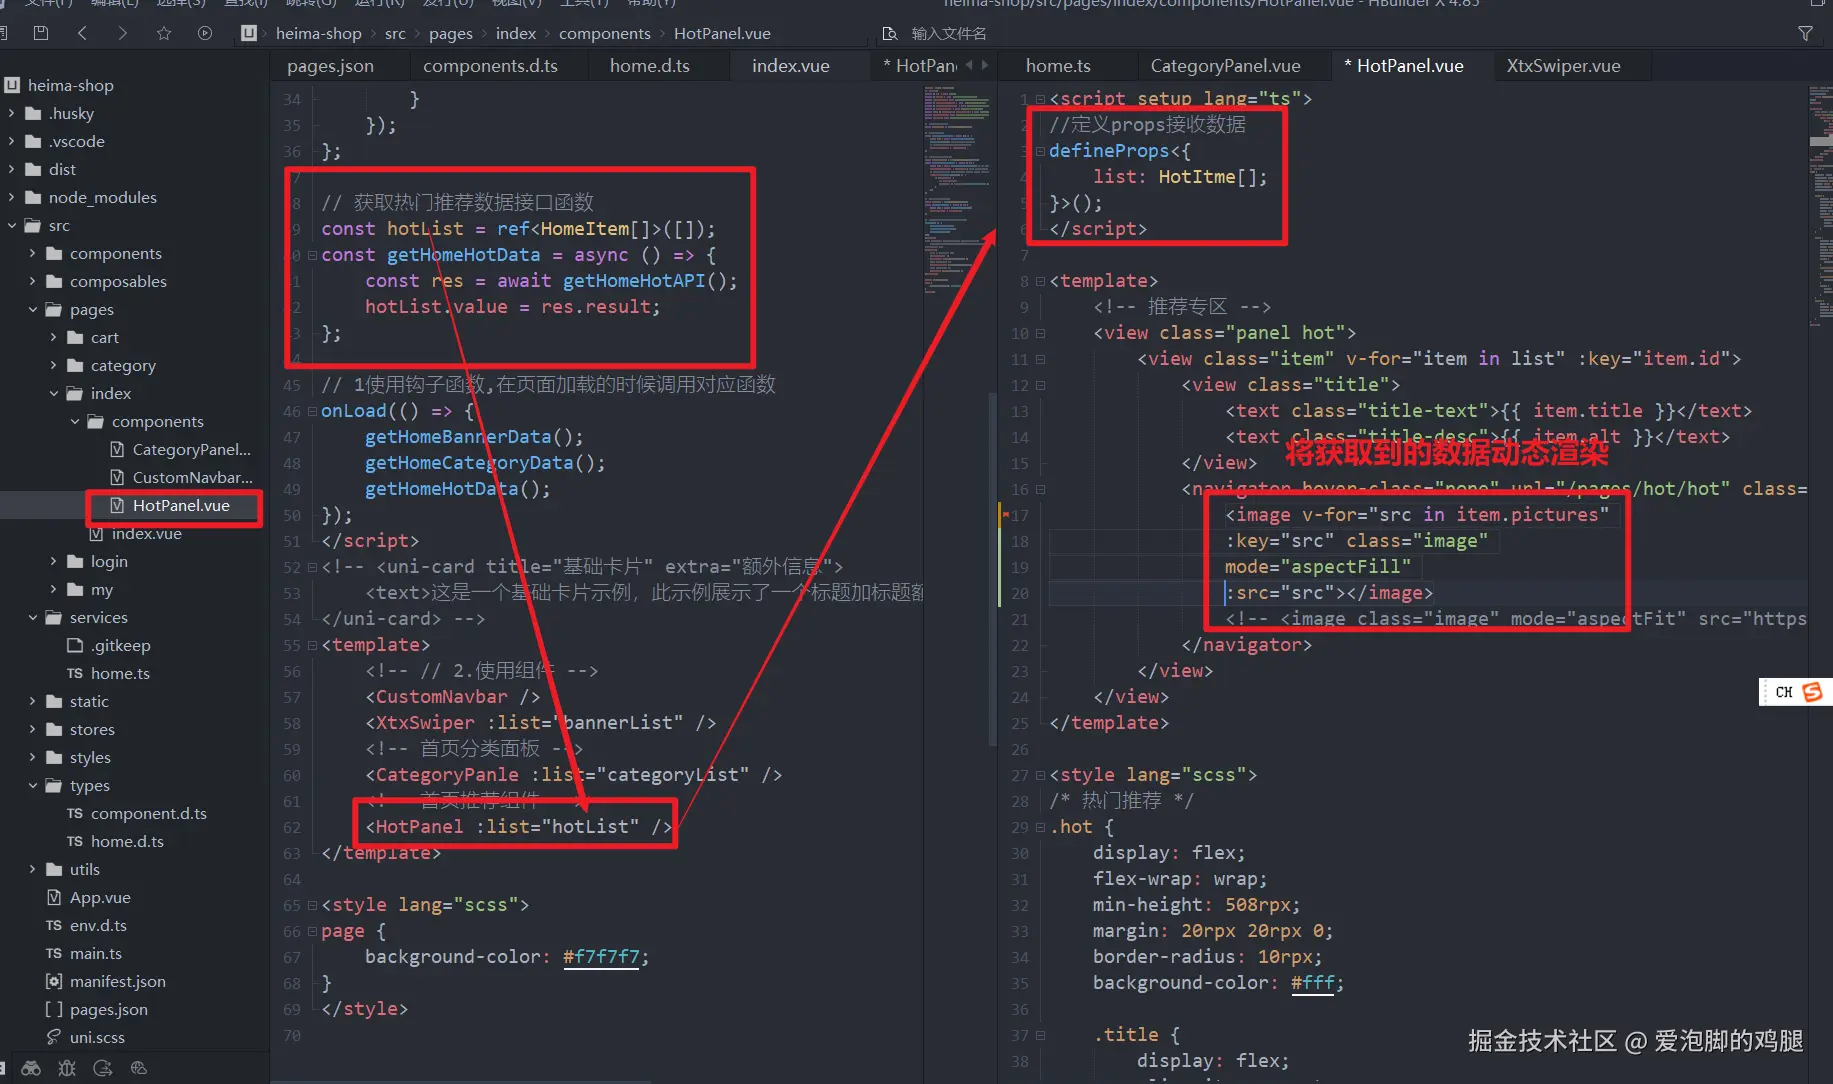Expand the cart folder
This screenshot has width=1833, height=1084.
[54, 337]
